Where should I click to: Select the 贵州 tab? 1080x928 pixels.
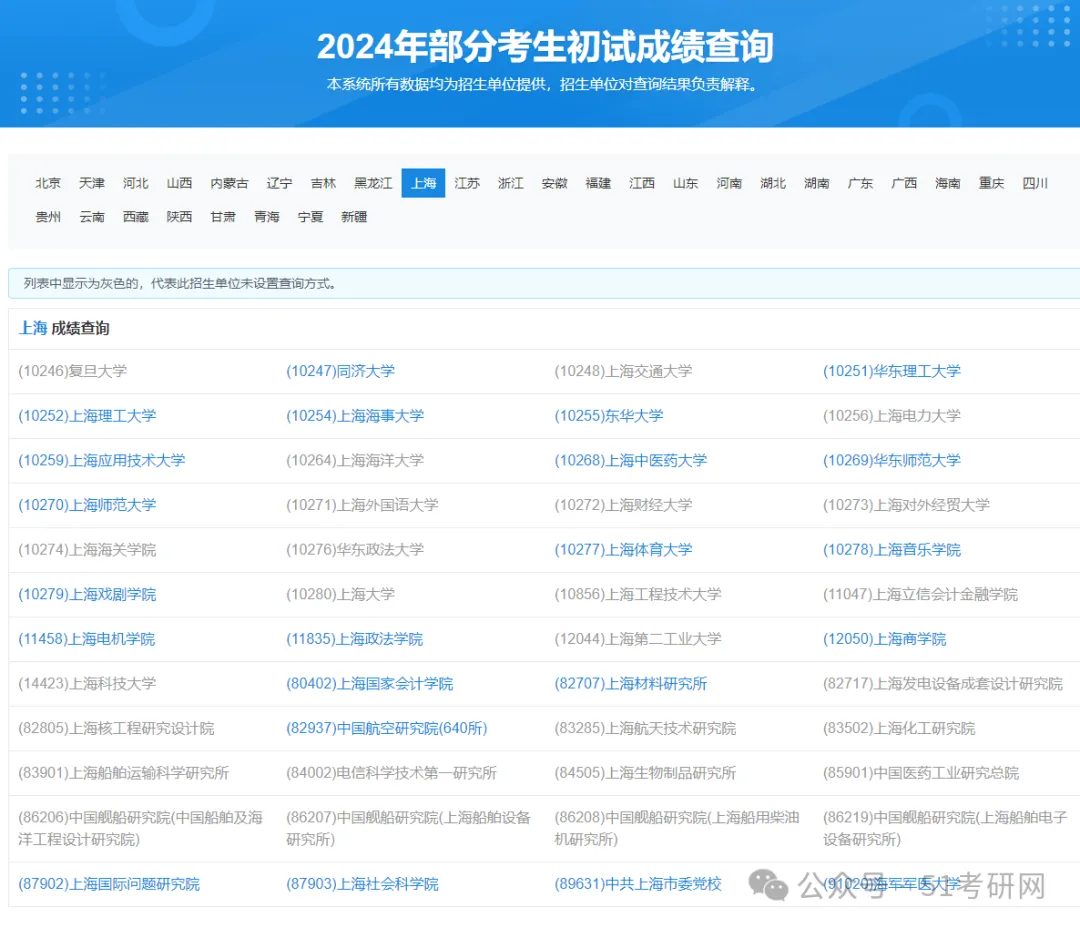[x=48, y=217]
